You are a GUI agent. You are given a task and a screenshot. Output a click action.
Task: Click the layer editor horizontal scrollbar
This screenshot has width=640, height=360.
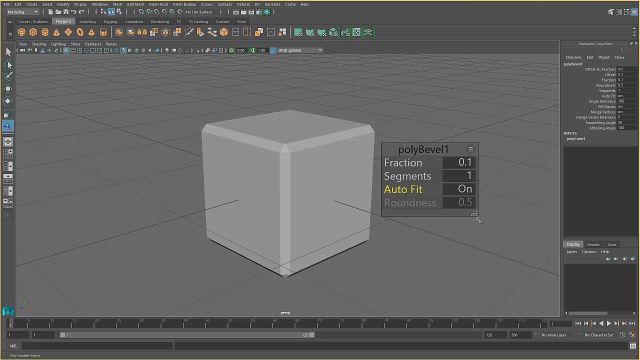(x=588, y=313)
